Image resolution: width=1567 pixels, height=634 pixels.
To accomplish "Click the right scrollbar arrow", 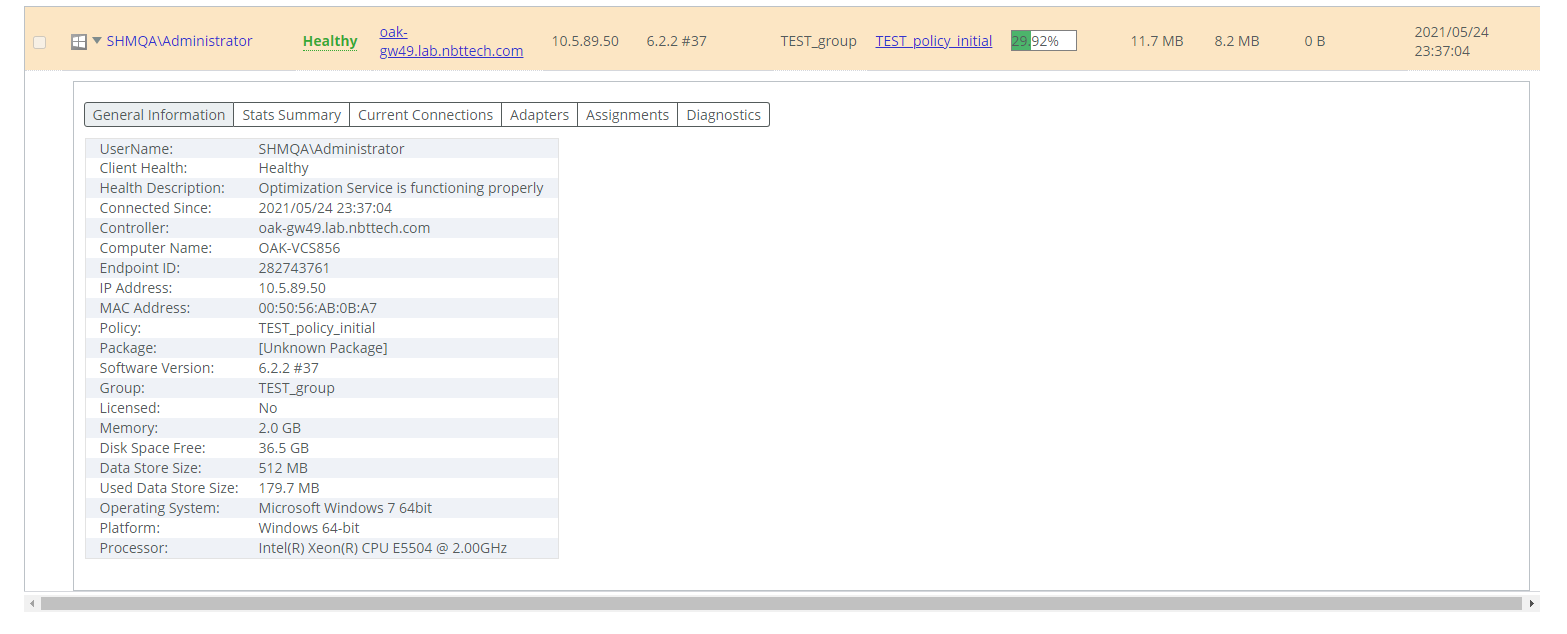I will point(1531,603).
